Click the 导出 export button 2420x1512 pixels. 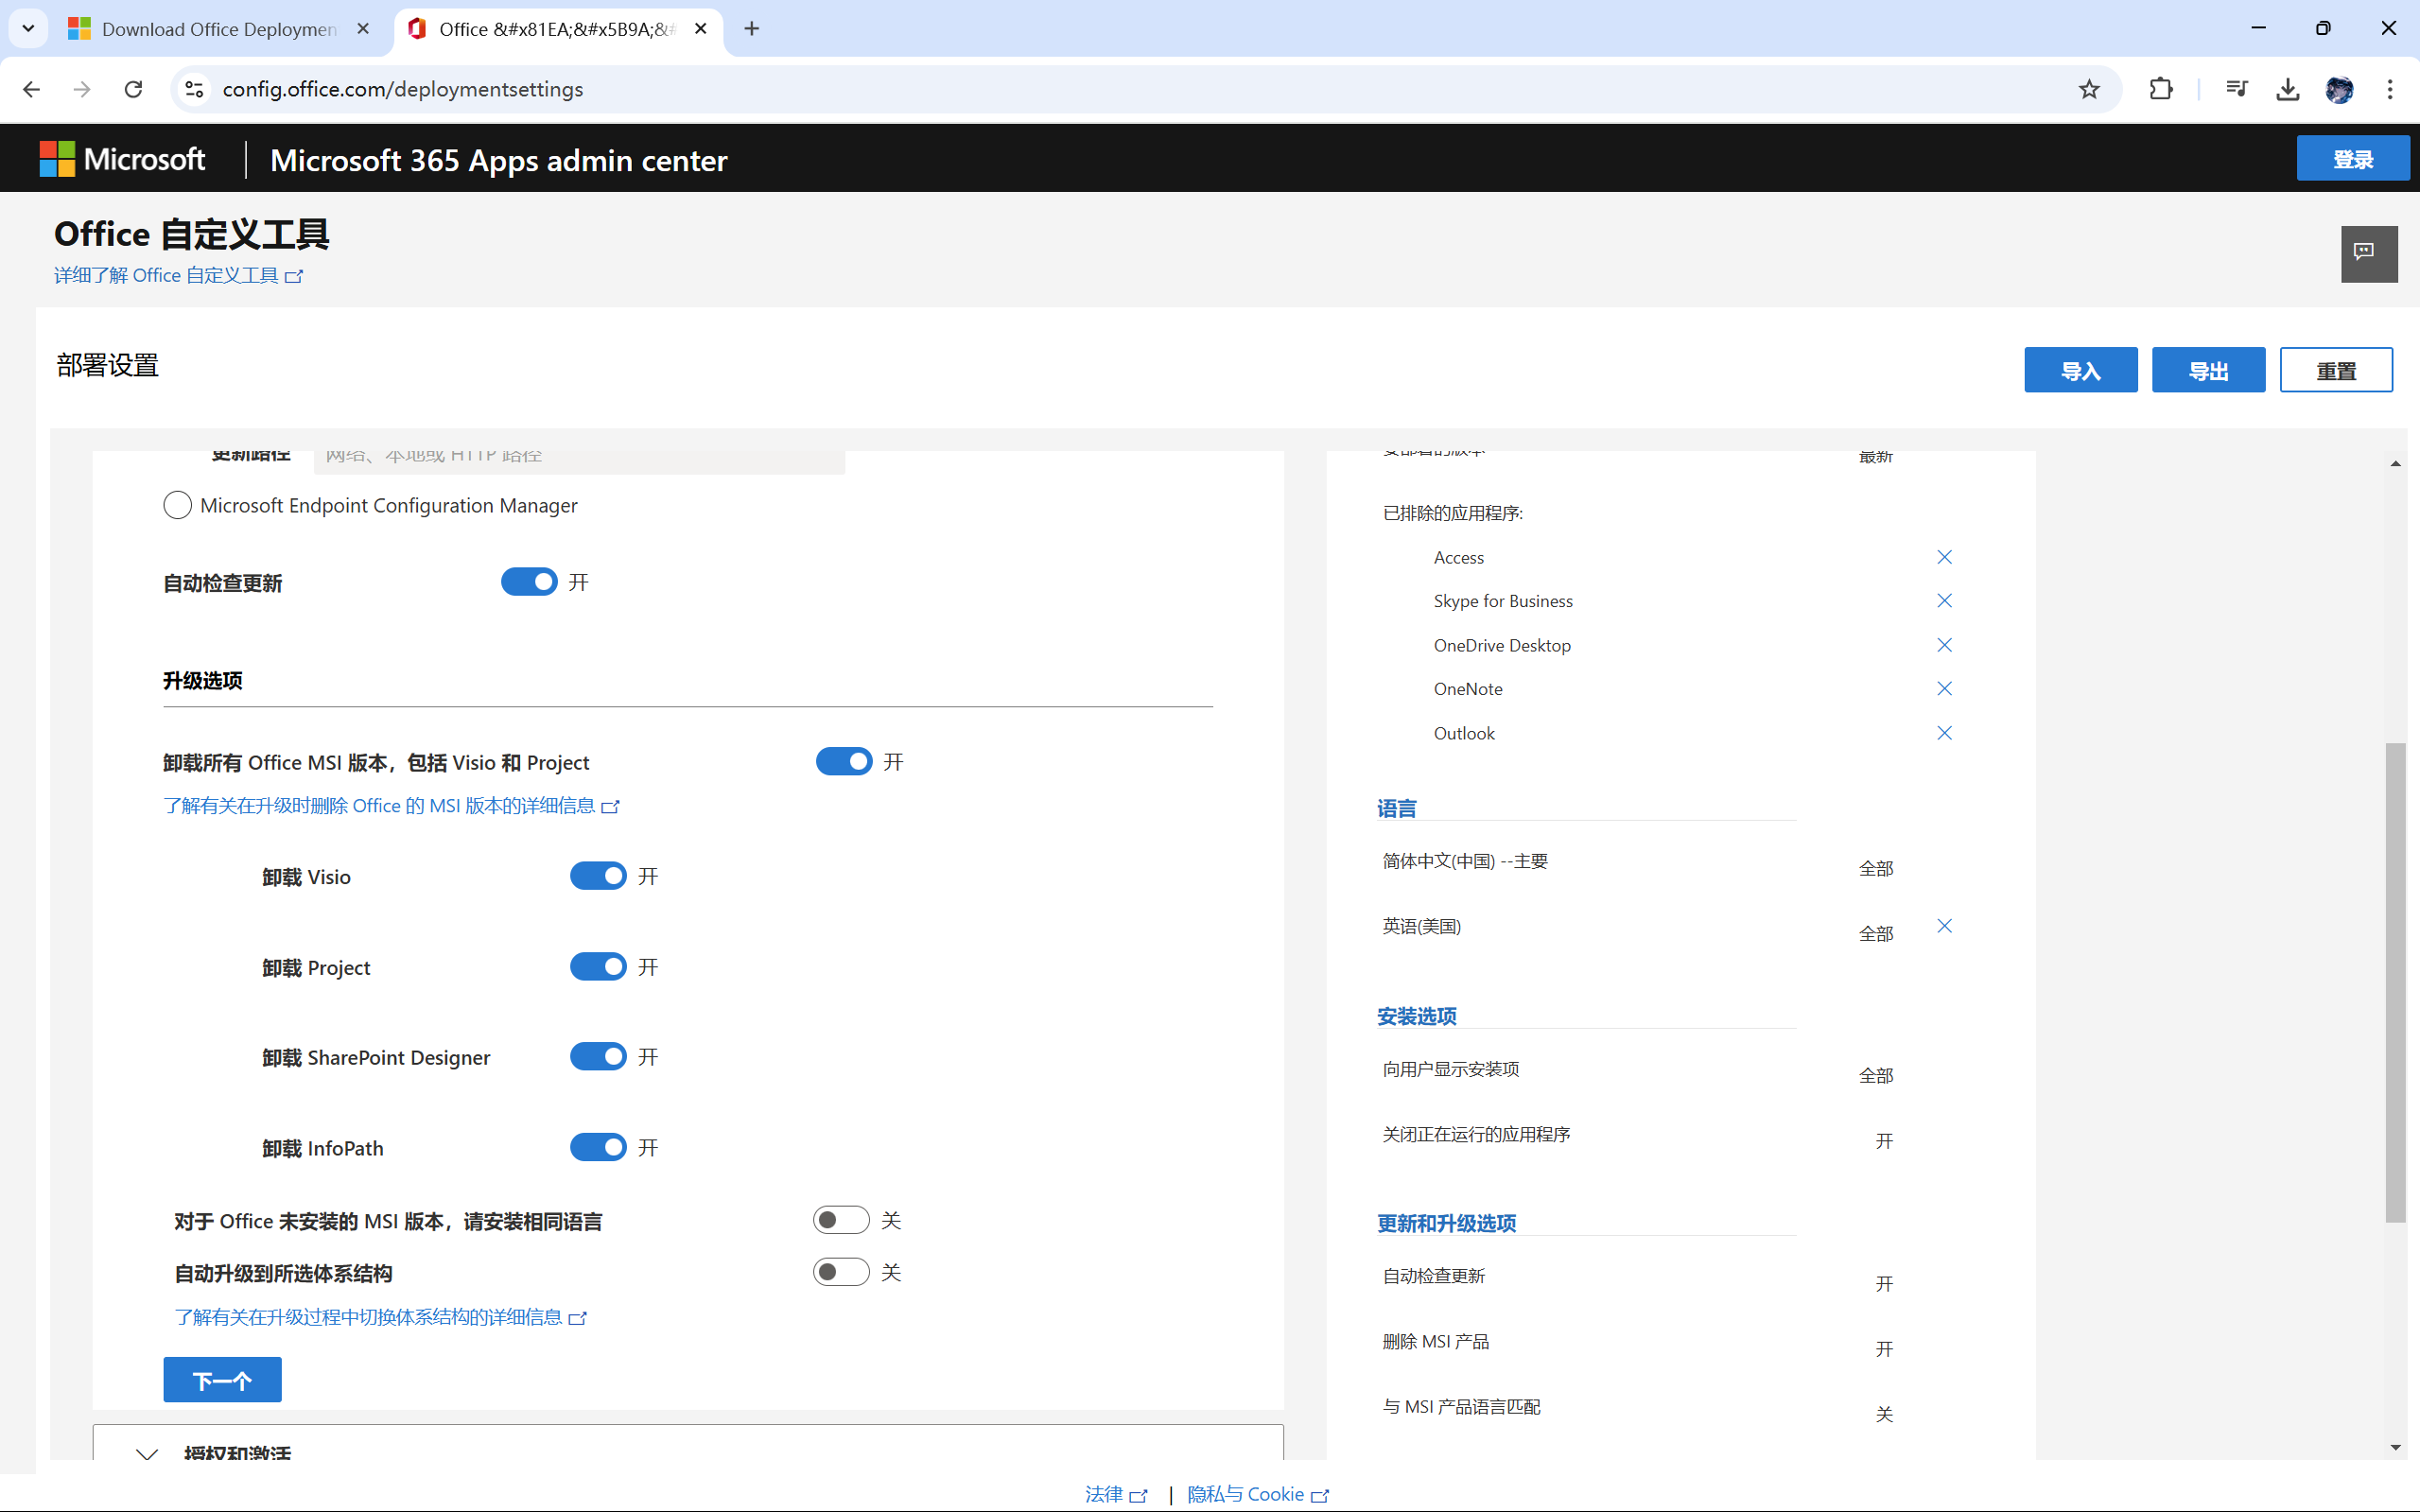(x=2208, y=370)
